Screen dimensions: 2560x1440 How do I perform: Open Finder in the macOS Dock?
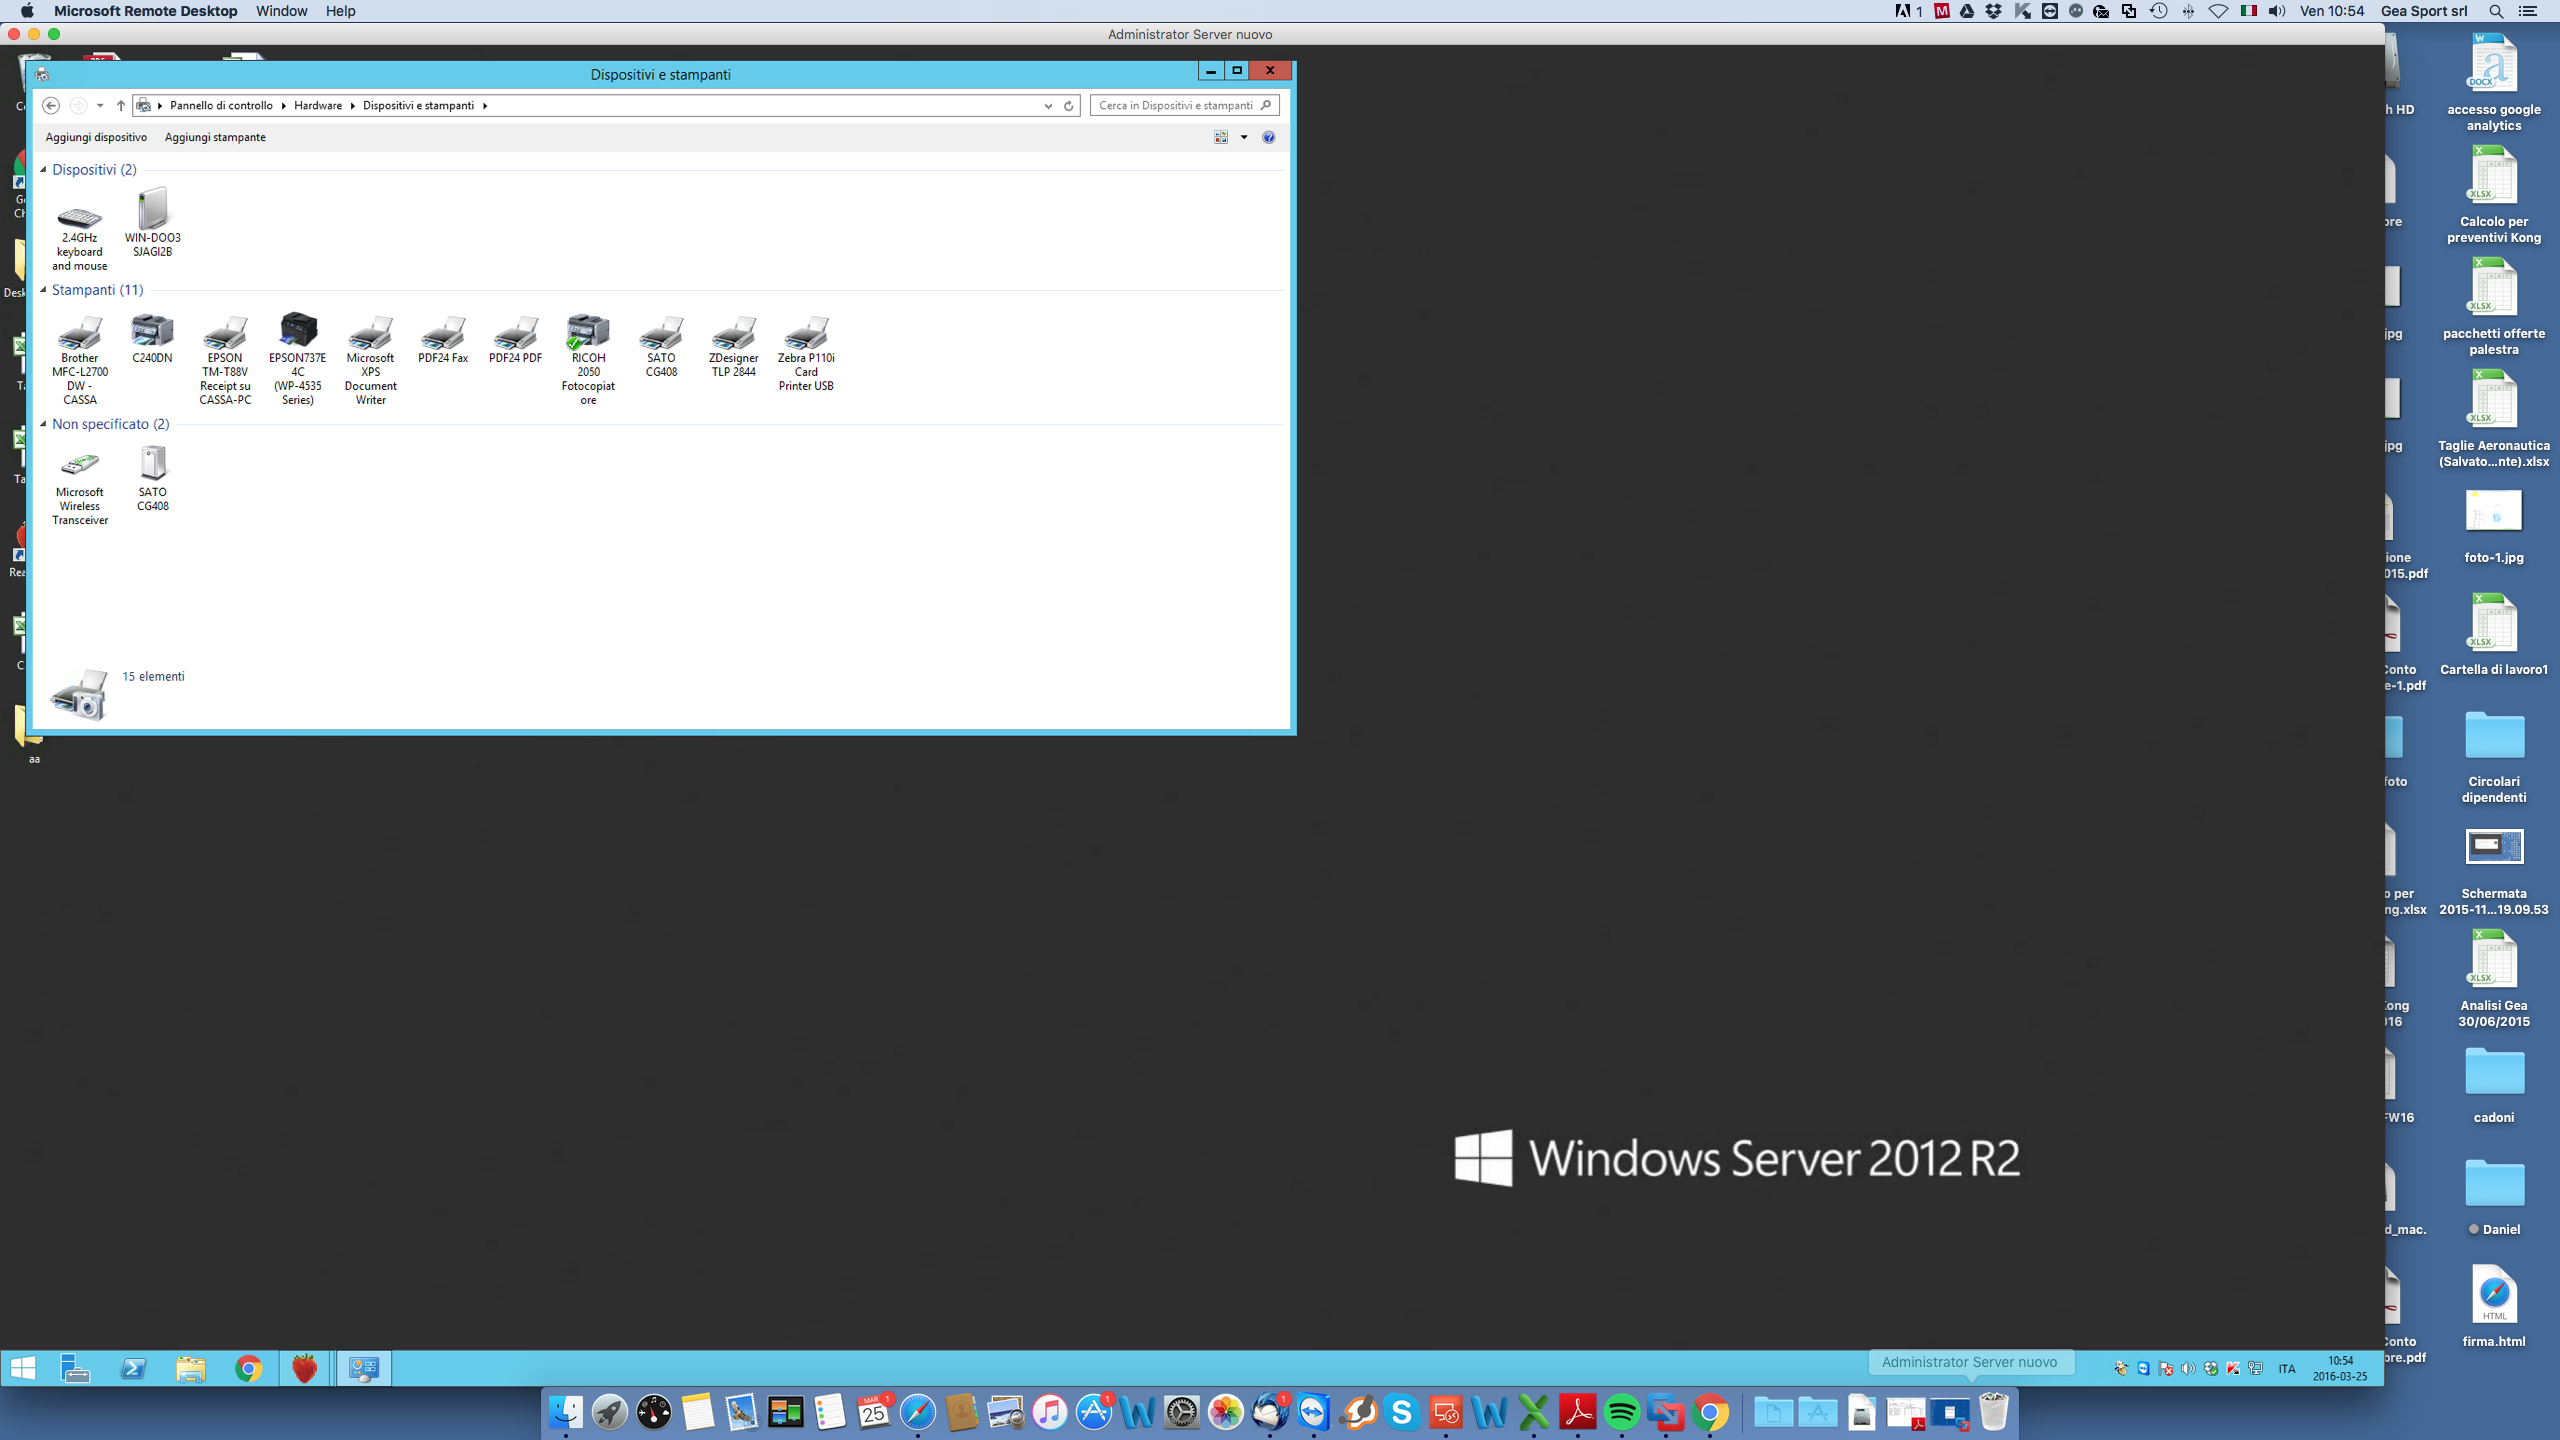point(566,1413)
